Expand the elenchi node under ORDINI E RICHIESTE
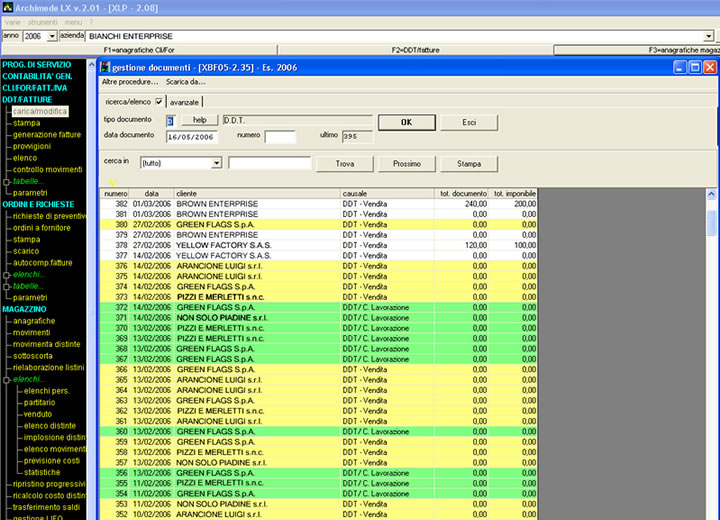 pos(7,275)
